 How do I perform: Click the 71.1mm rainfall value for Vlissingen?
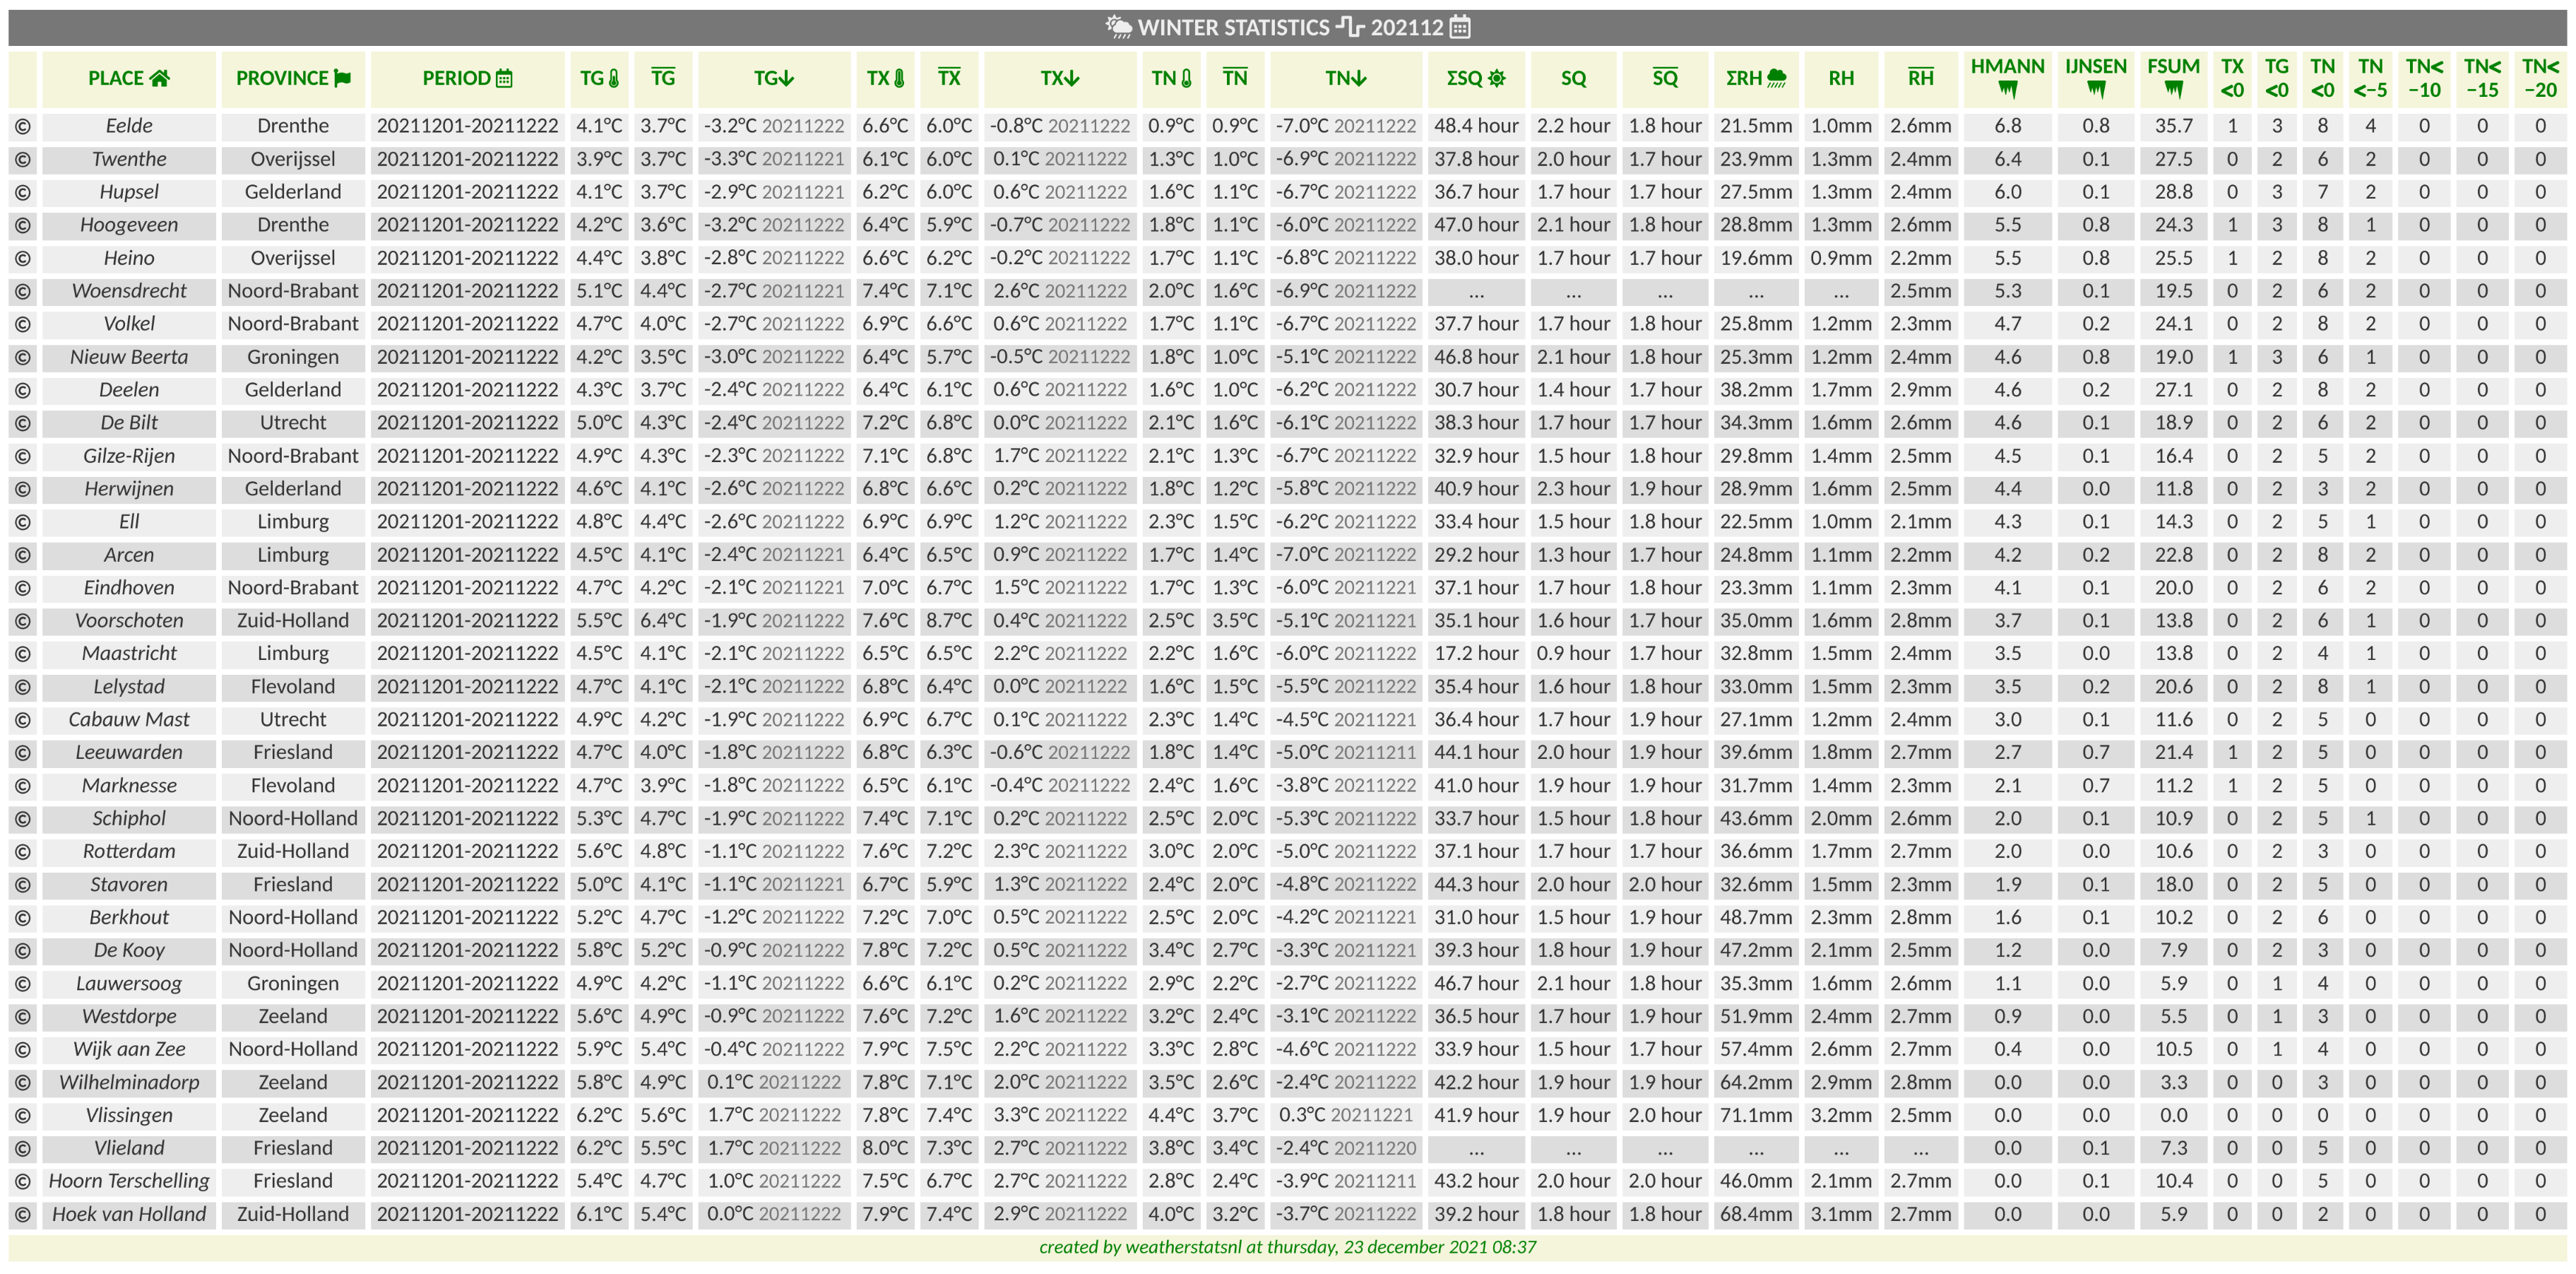[x=1756, y=1115]
